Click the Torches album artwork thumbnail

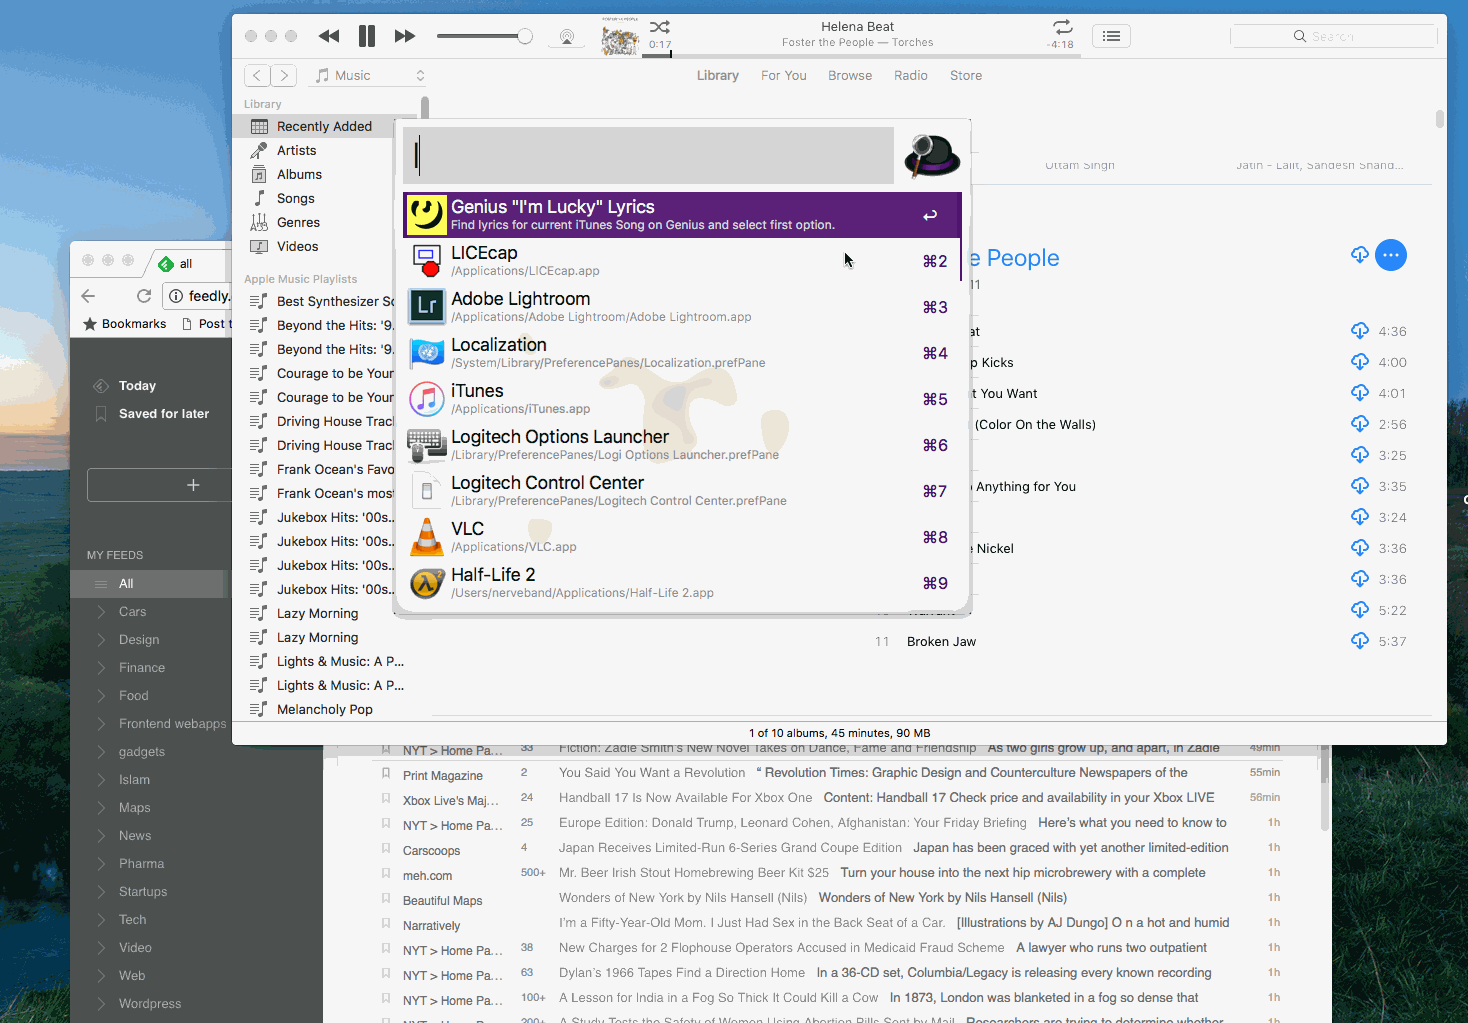[x=620, y=37]
